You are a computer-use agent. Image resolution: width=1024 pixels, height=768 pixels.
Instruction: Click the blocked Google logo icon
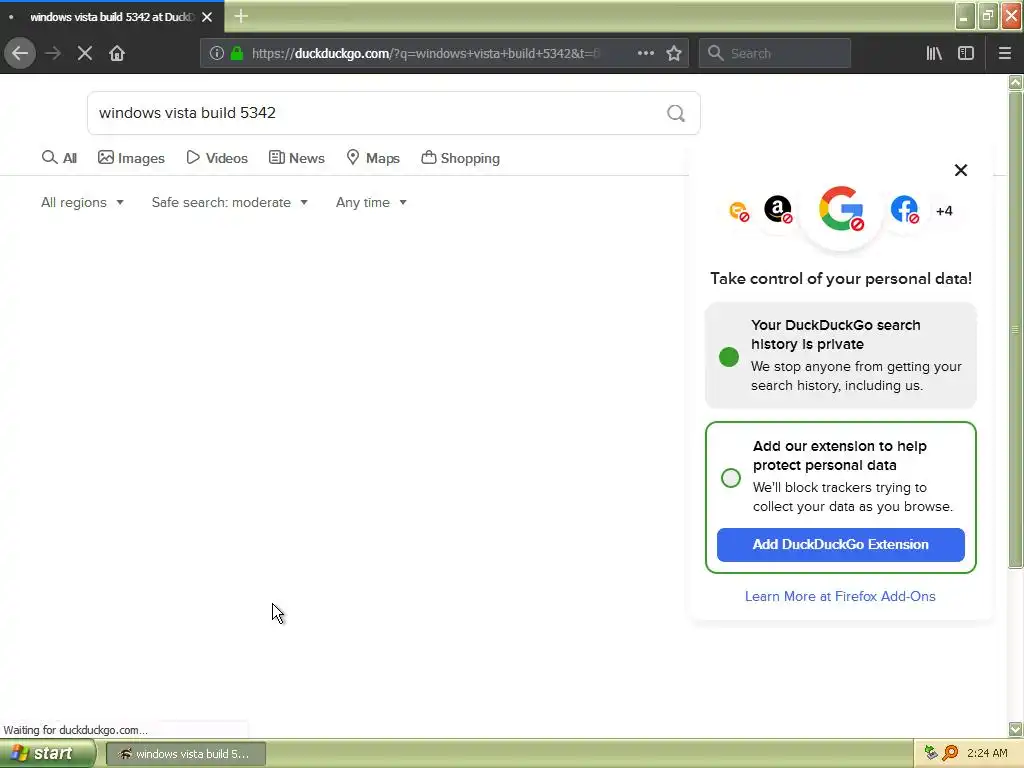[841, 209]
